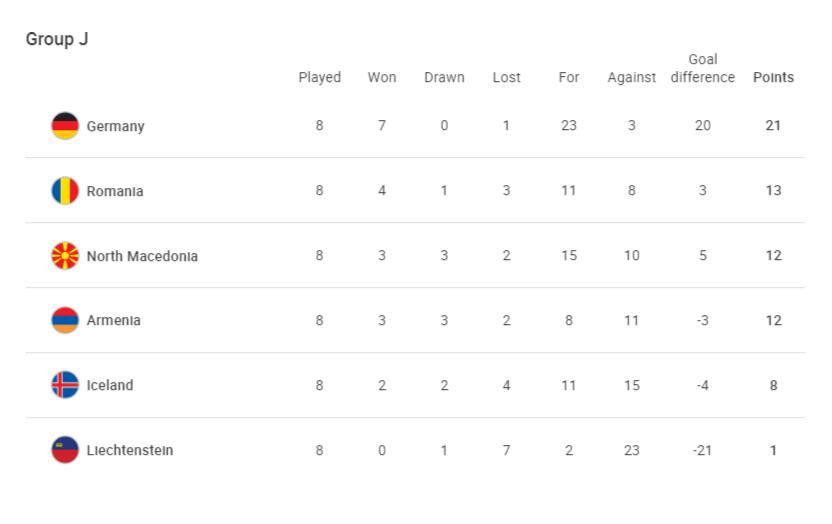Open the Germany team name link

tap(116, 127)
